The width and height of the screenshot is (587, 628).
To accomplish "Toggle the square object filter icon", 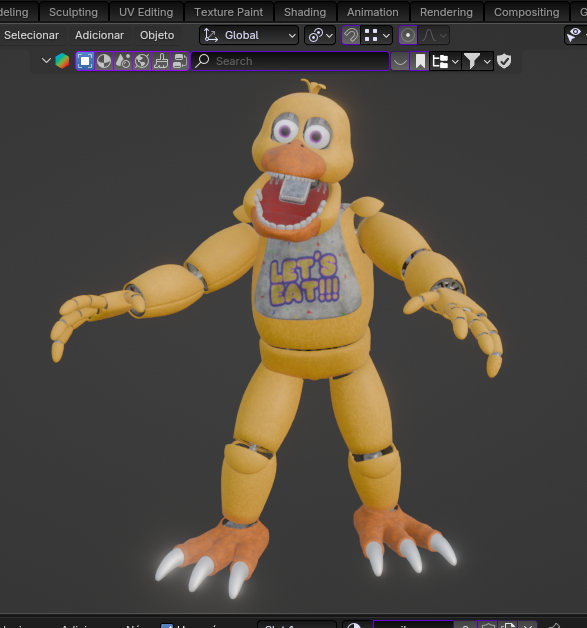I will click(85, 61).
